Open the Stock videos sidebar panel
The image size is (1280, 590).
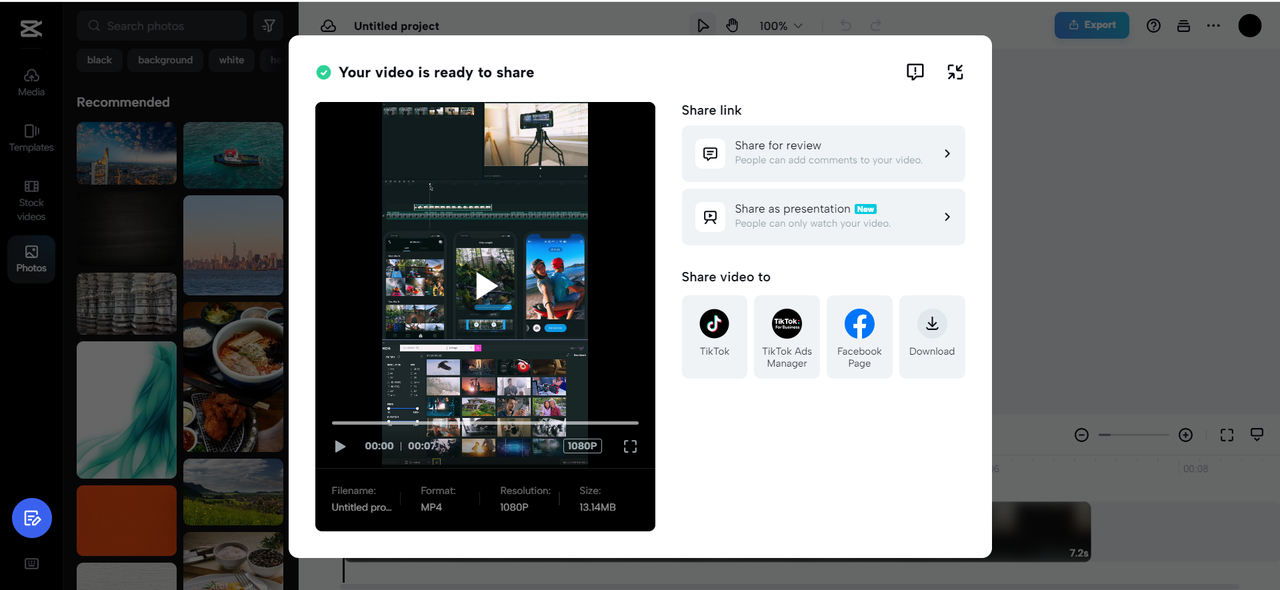(31, 201)
